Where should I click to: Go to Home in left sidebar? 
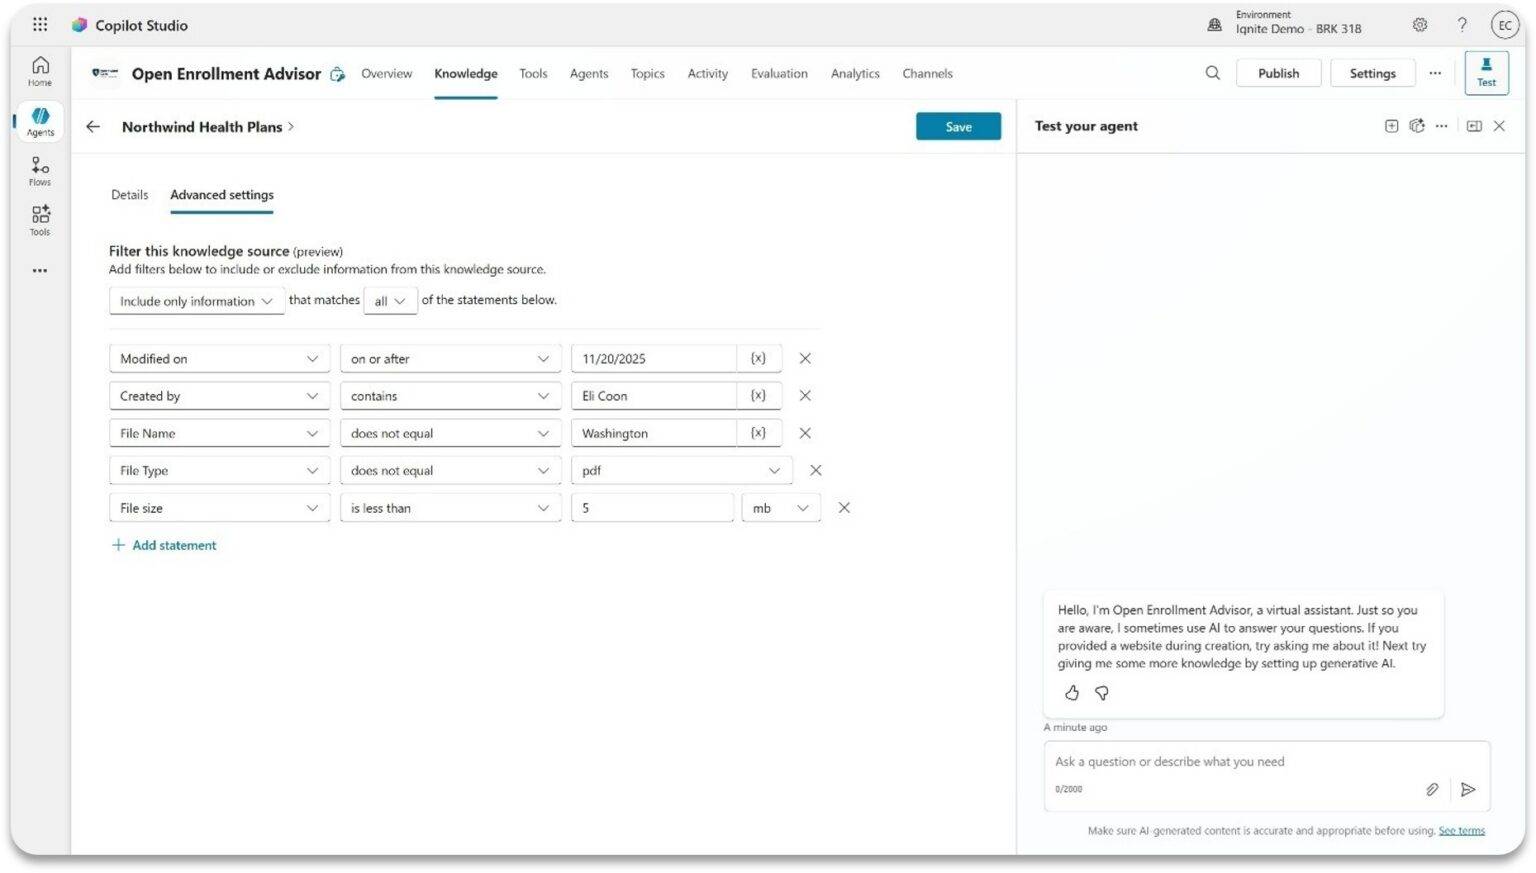click(40, 71)
